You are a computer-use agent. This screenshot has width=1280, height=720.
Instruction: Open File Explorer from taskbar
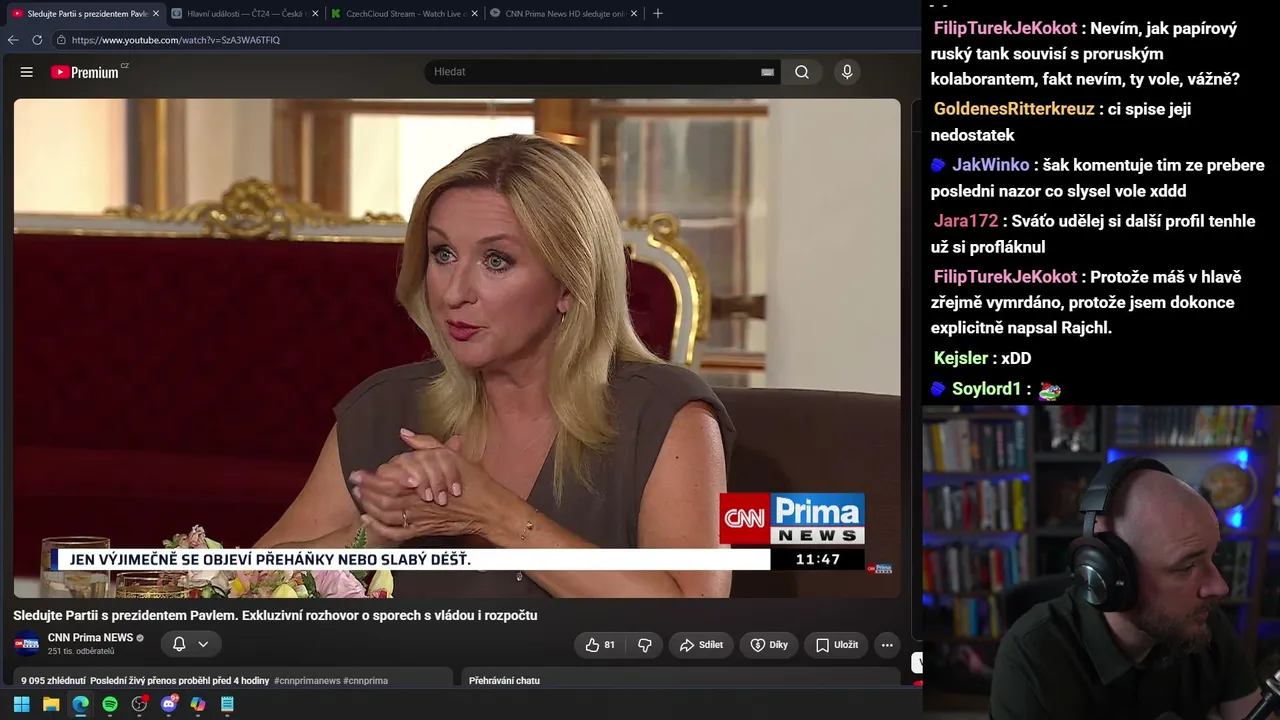[x=51, y=704]
